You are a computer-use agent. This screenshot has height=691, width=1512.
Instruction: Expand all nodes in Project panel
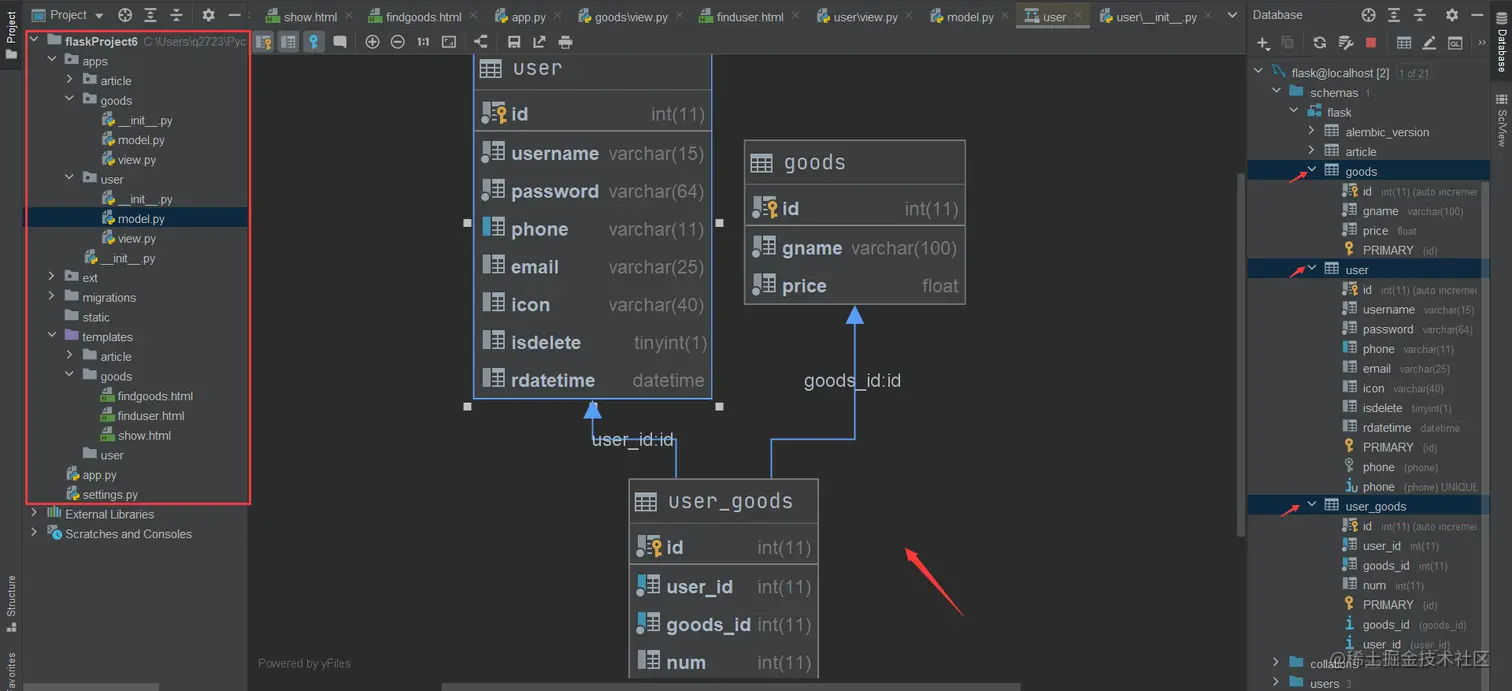click(x=150, y=15)
